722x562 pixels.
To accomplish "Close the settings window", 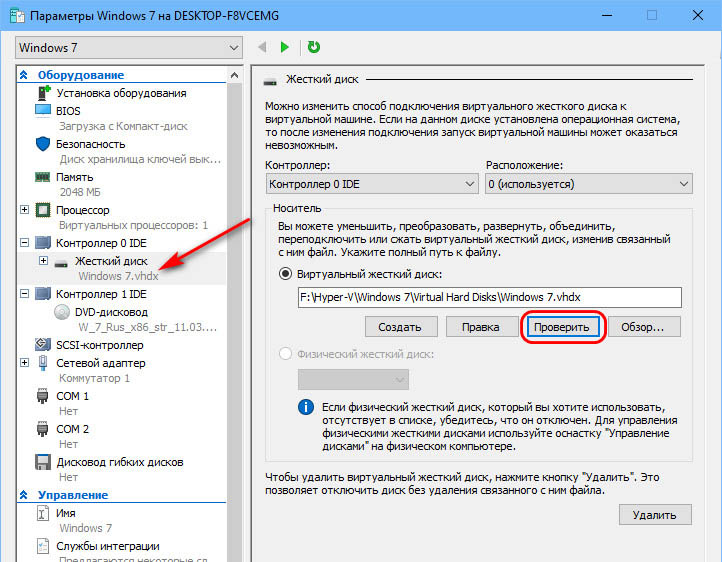I will tap(698, 16).
